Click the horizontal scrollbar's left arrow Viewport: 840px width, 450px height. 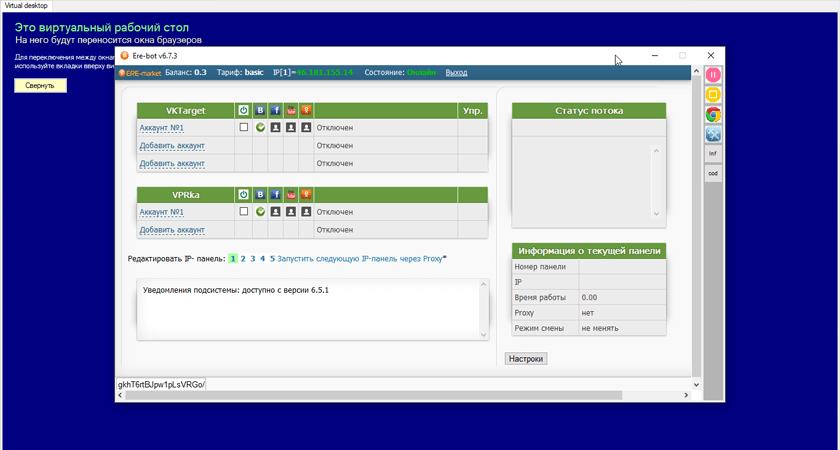click(x=121, y=395)
